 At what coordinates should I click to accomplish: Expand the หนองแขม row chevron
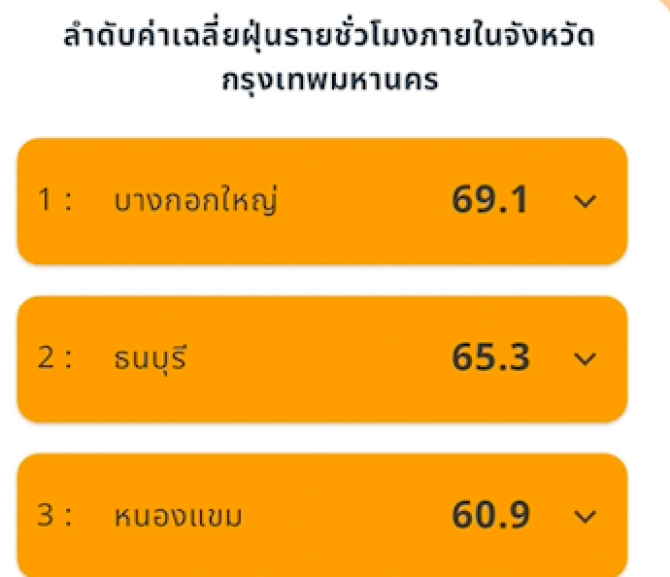[x=586, y=516]
